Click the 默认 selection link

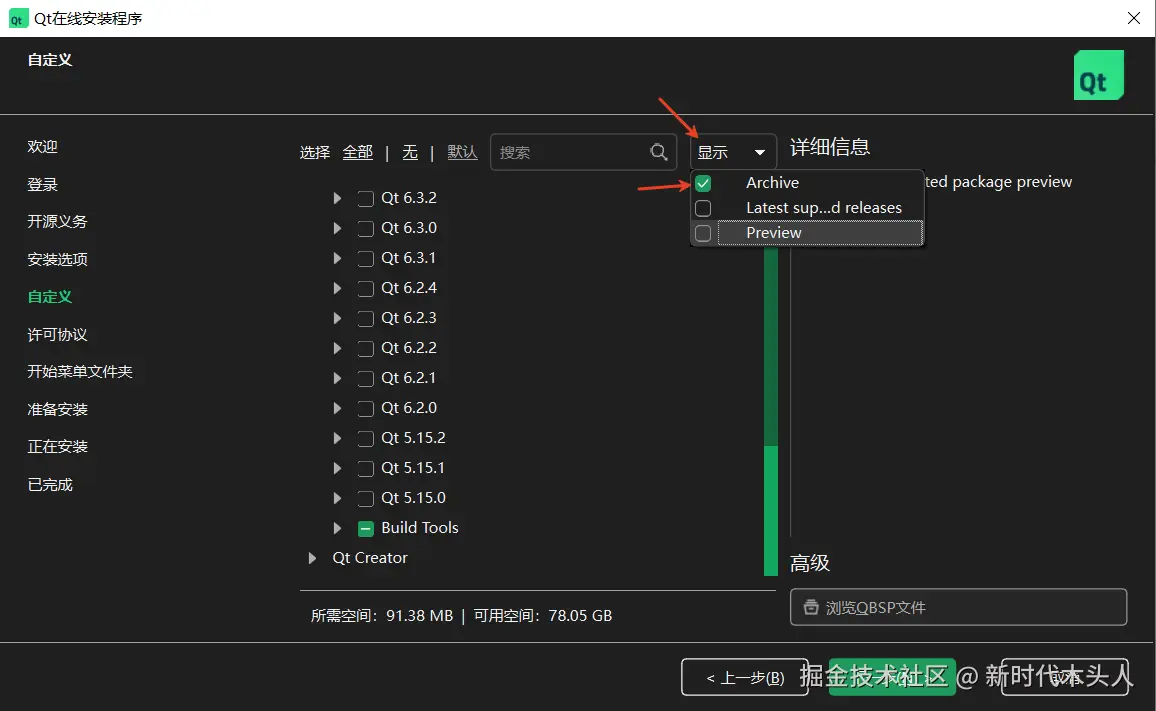coord(462,152)
